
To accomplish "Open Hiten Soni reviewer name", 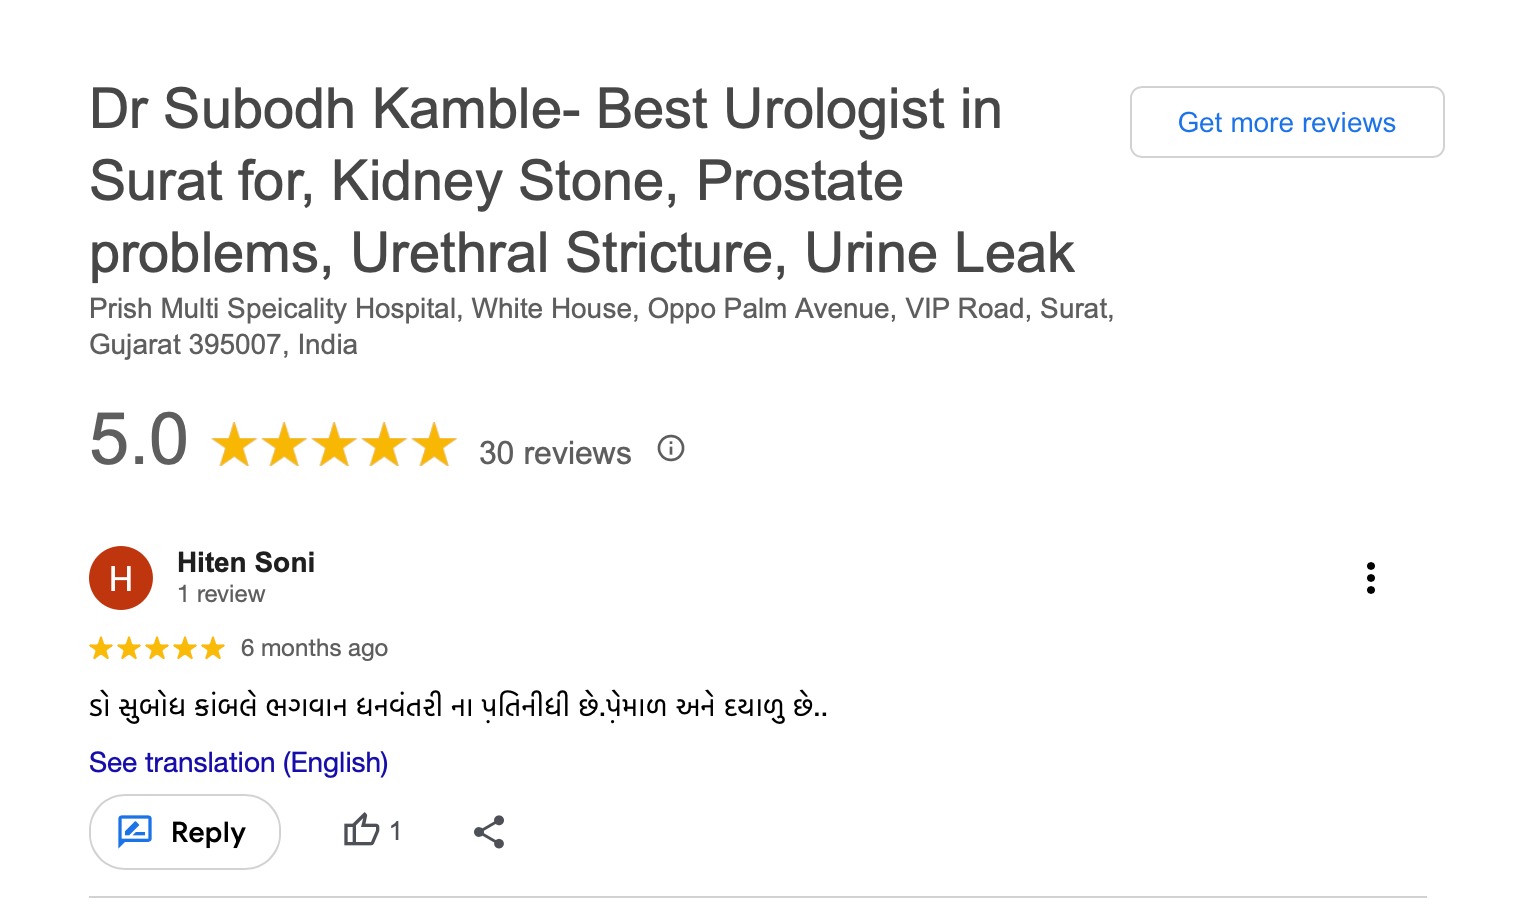I will coord(246,562).
